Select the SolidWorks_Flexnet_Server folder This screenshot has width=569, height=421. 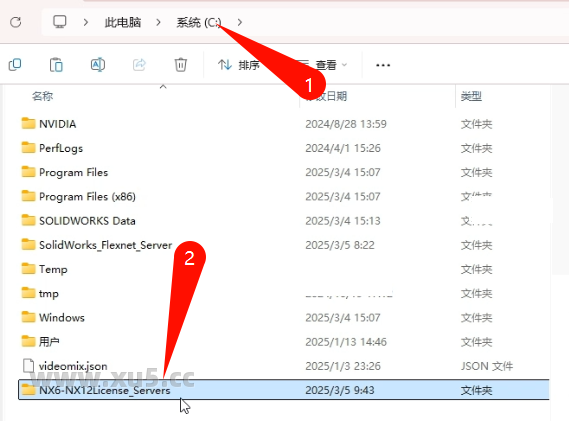106,245
